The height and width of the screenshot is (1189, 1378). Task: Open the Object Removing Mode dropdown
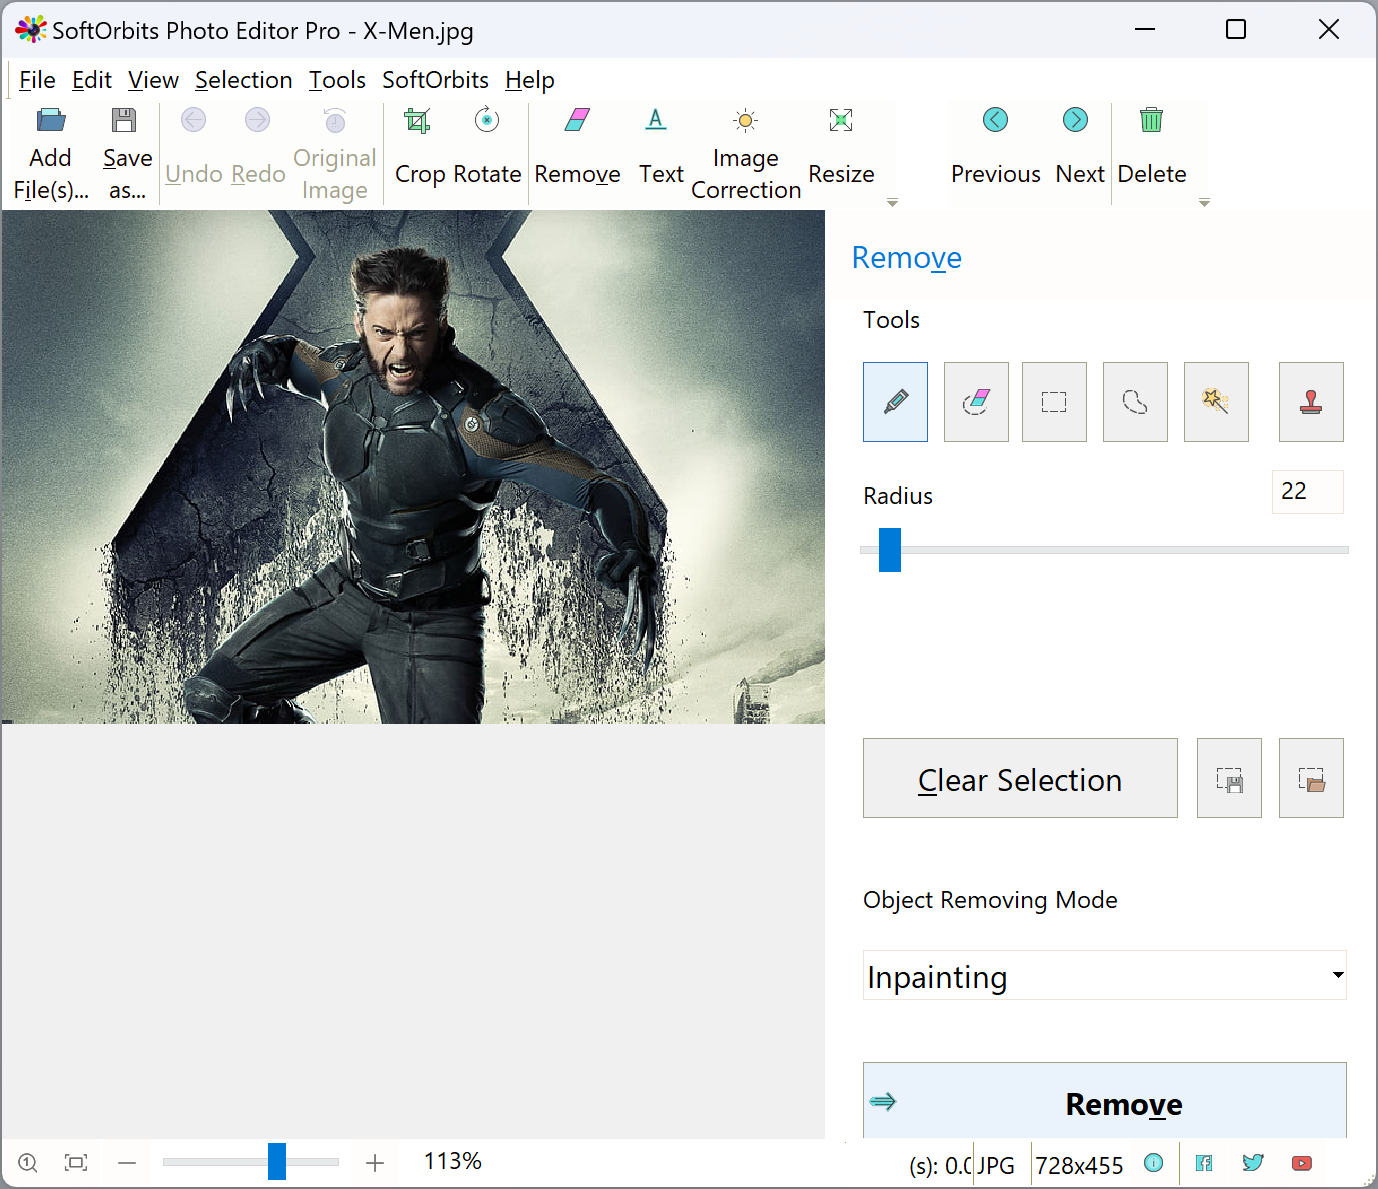[1105, 976]
